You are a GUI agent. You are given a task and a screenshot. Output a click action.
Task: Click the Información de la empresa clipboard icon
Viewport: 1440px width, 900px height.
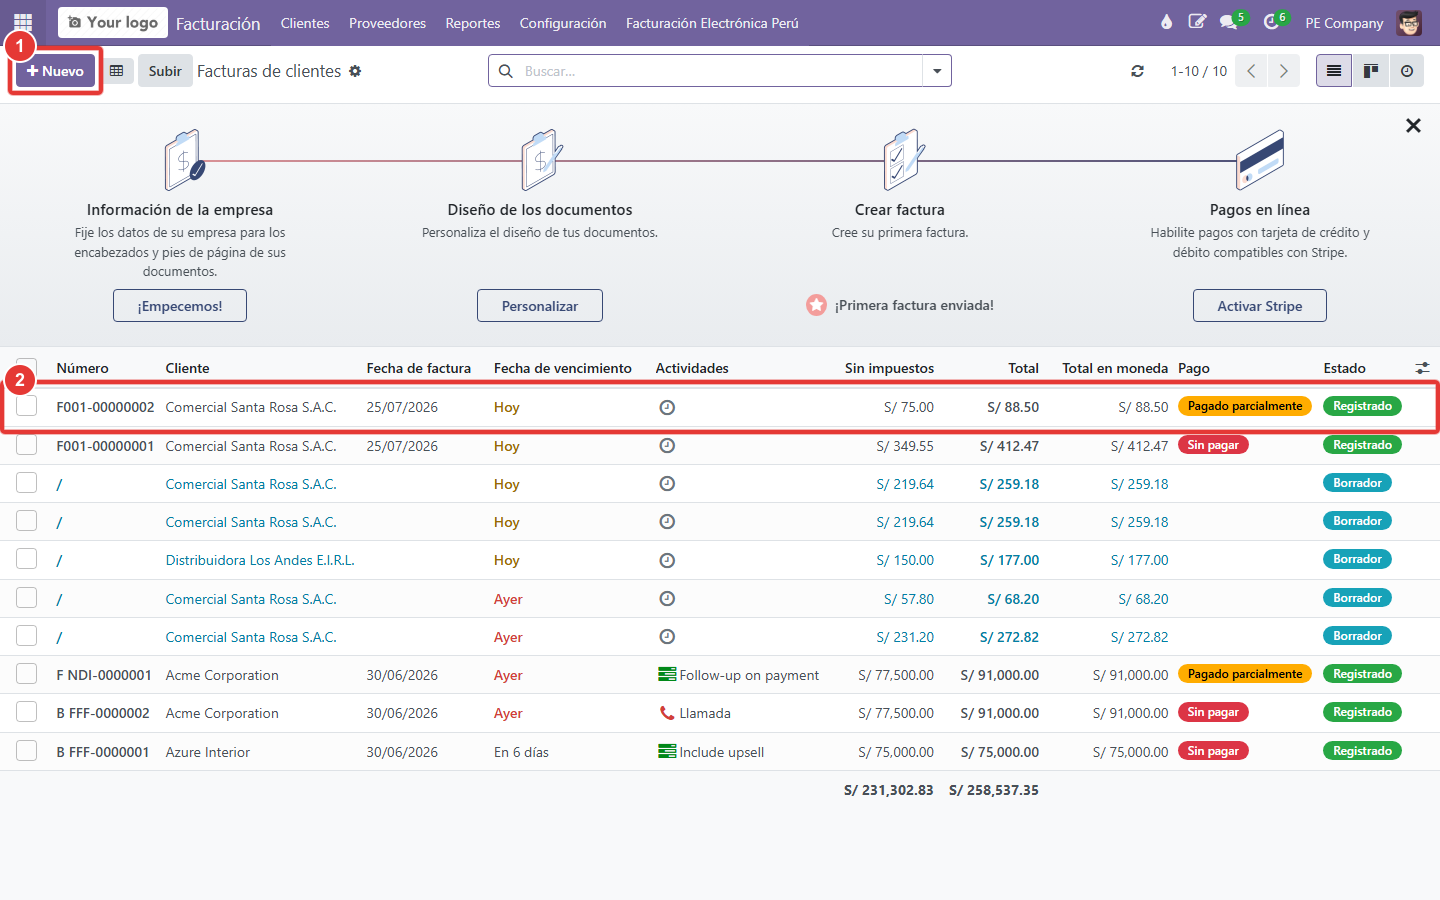pos(183,160)
